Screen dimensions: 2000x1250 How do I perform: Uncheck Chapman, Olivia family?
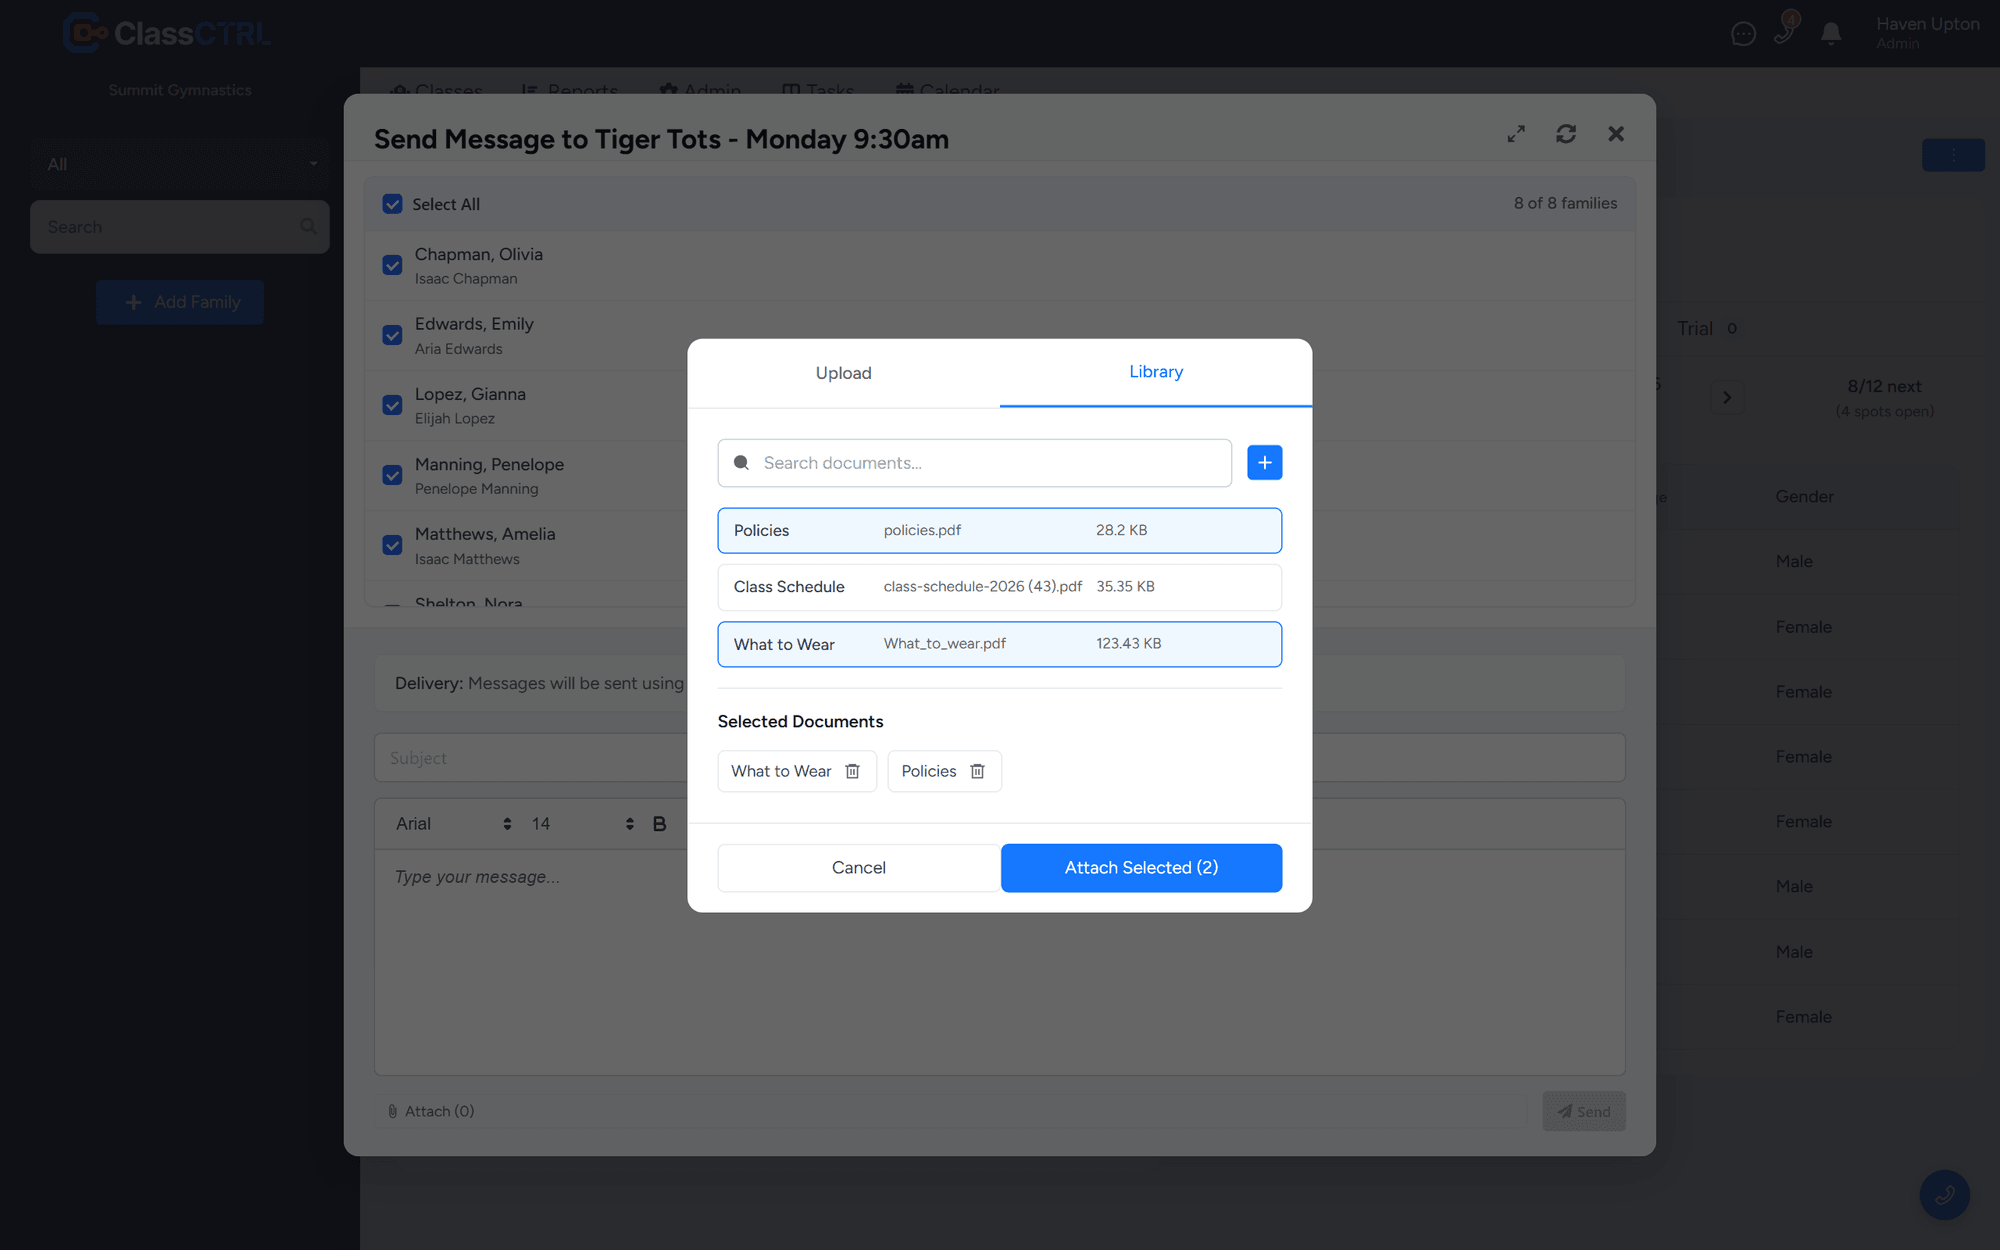(392, 265)
